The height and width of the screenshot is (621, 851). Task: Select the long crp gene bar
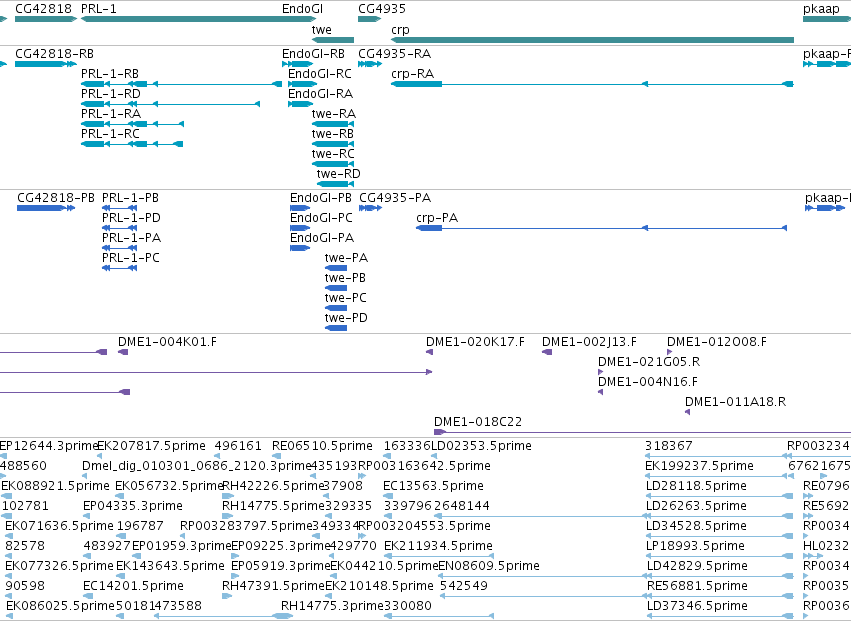592,40
